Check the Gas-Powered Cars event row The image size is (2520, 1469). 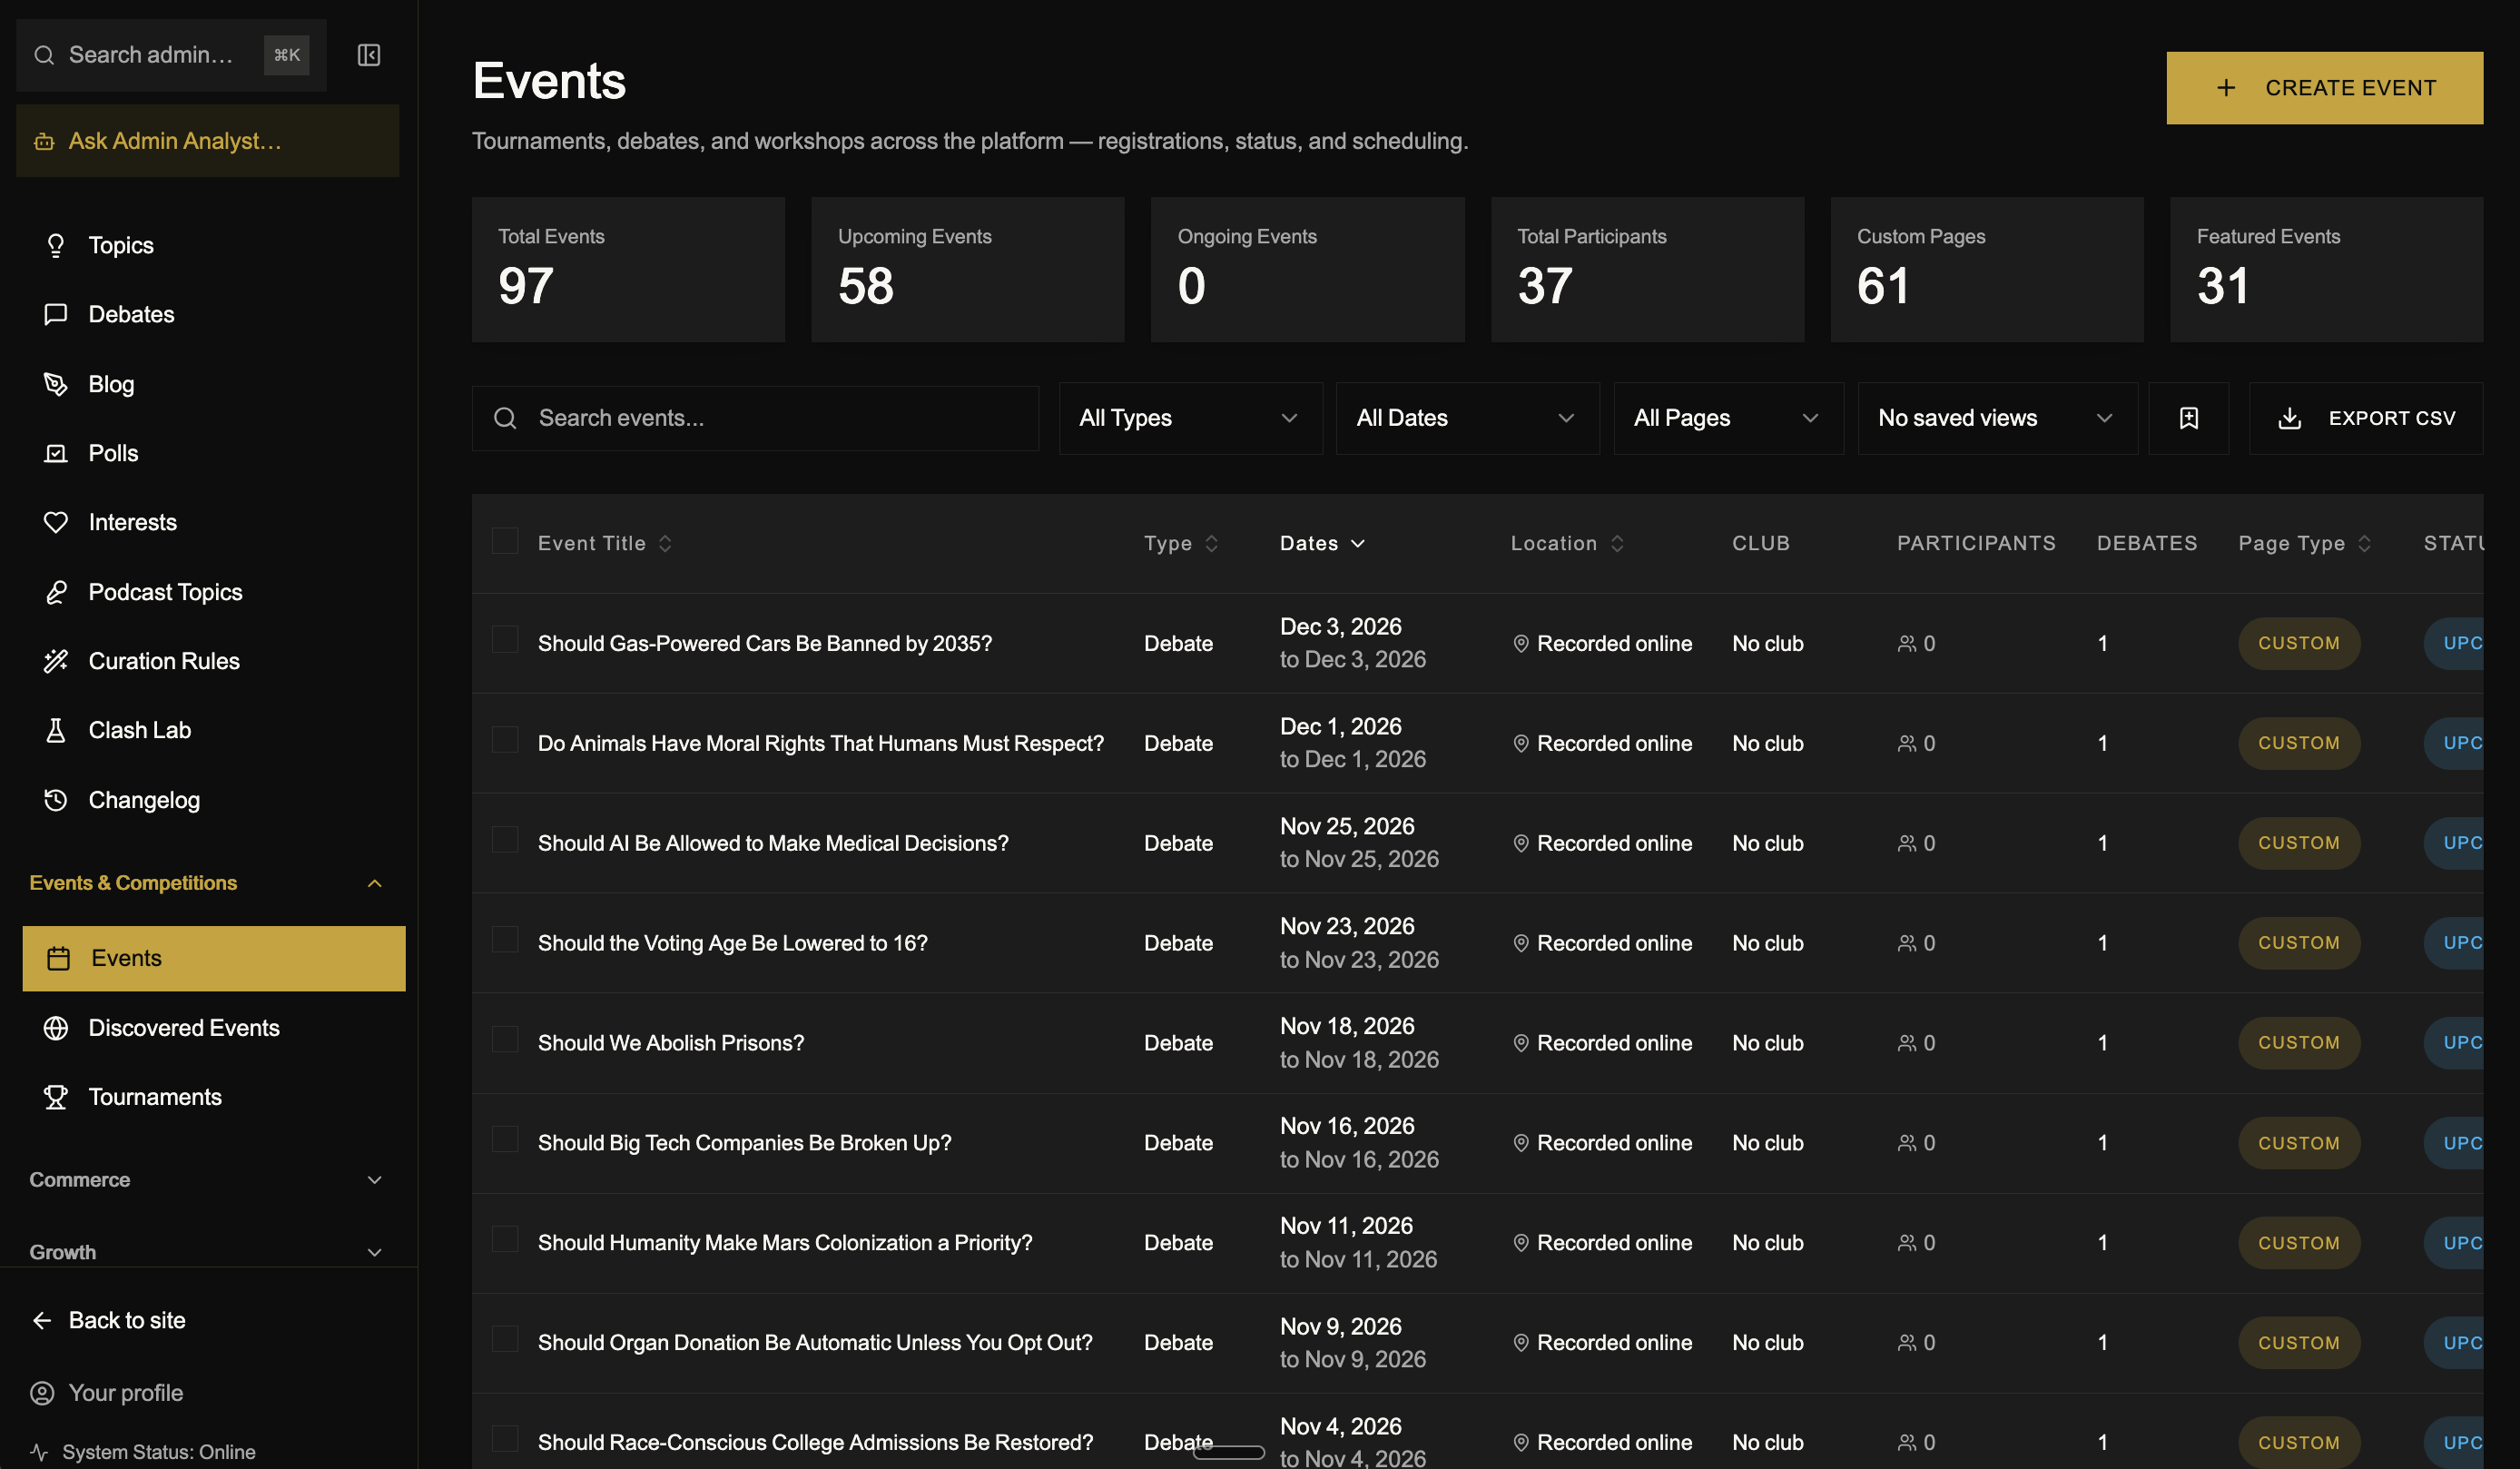coord(505,639)
